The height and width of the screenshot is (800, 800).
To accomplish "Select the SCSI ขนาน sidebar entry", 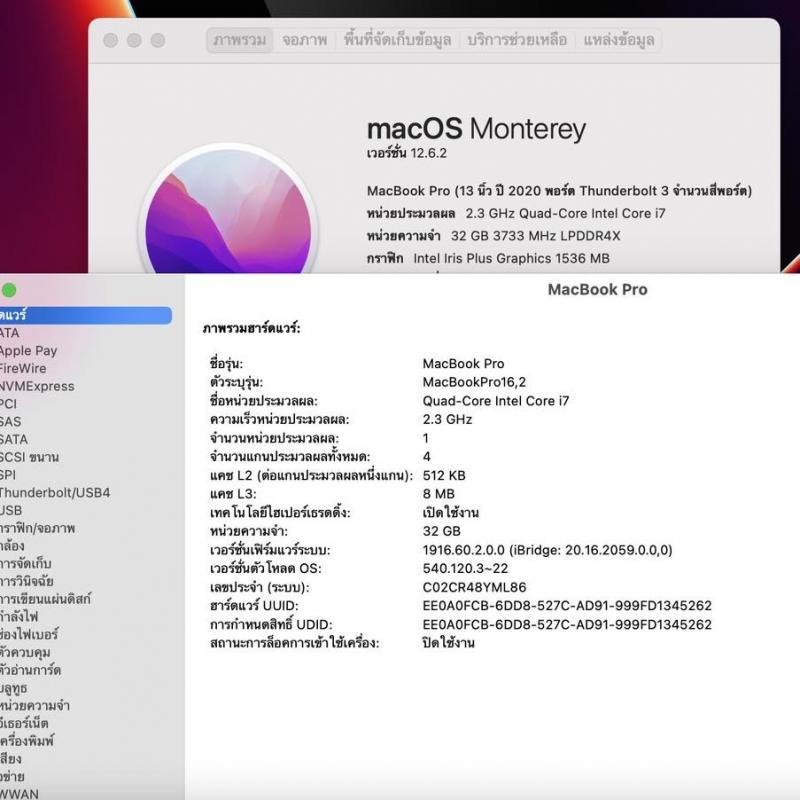I will (30, 457).
